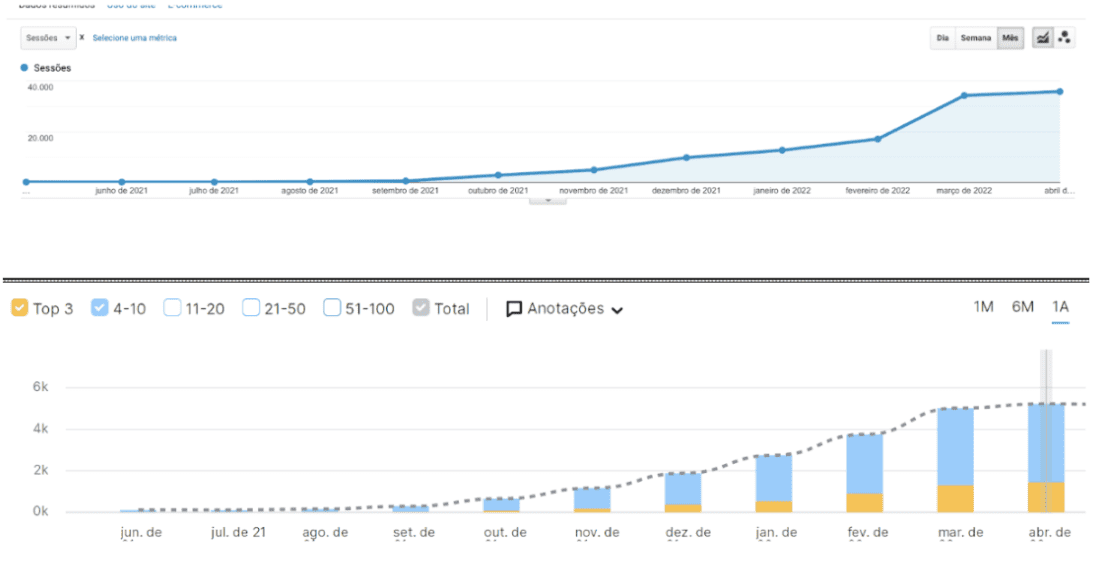
Task: Toggle the Total checkbox
Action: pyautogui.click(x=421, y=308)
